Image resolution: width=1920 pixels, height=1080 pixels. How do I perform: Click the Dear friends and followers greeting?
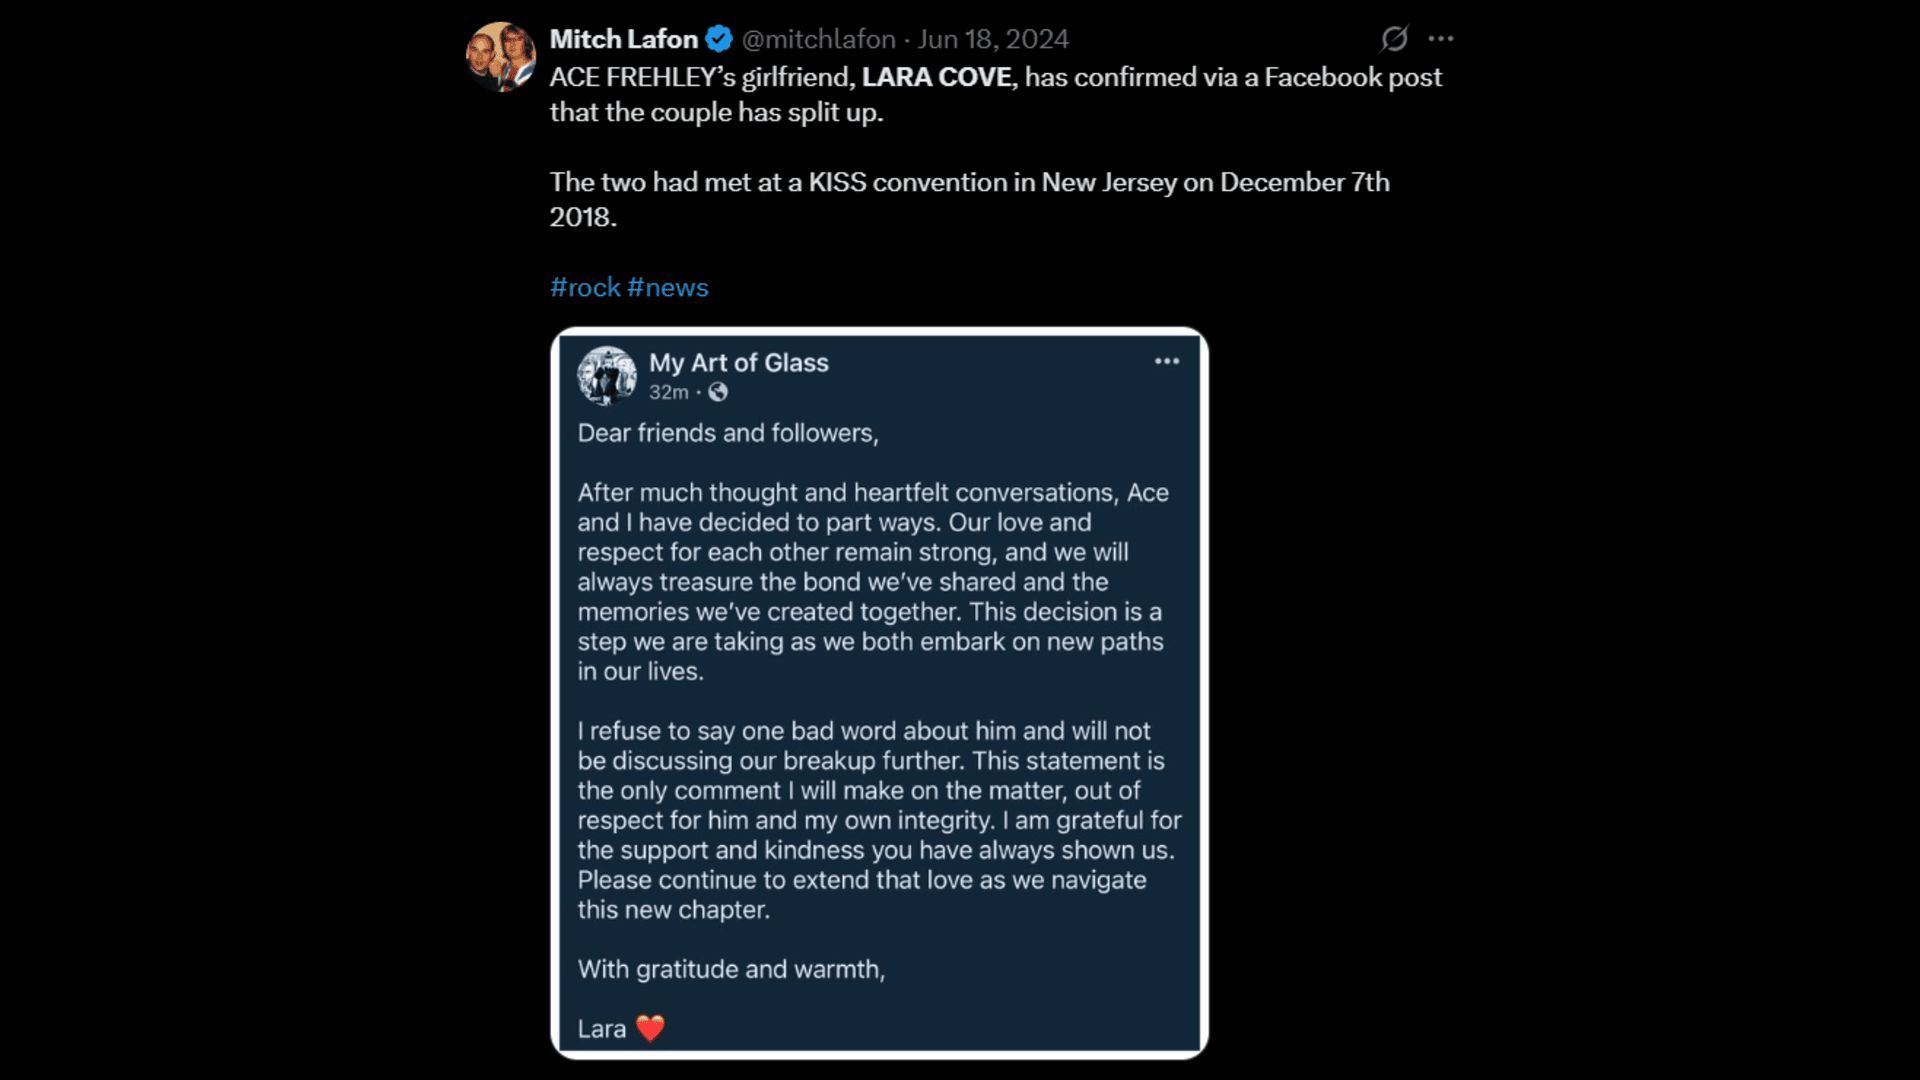tap(727, 433)
